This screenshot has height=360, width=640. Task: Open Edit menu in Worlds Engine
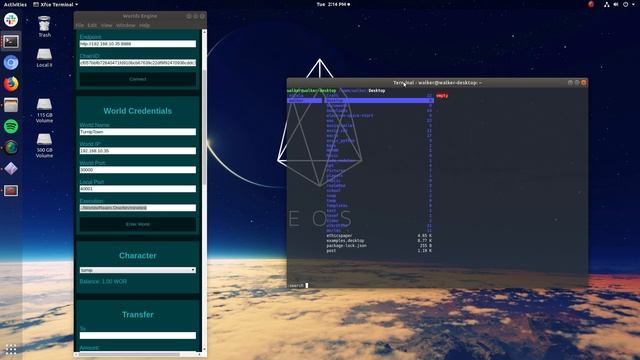coord(92,25)
